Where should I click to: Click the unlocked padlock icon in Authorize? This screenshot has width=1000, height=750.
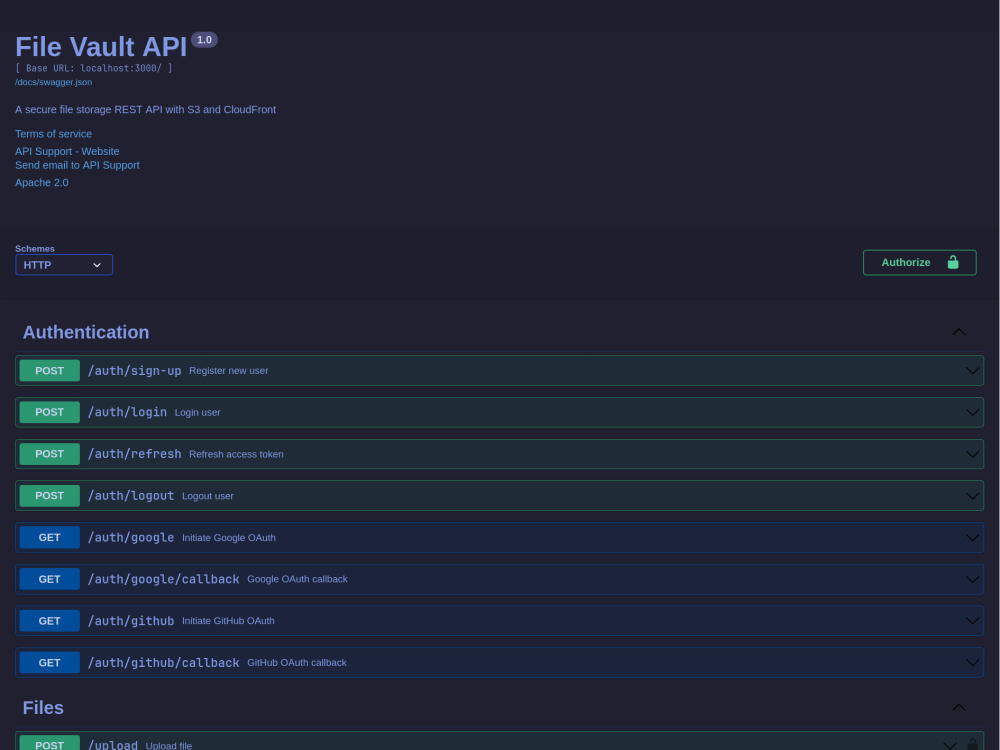pyautogui.click(x=953, y=262)
